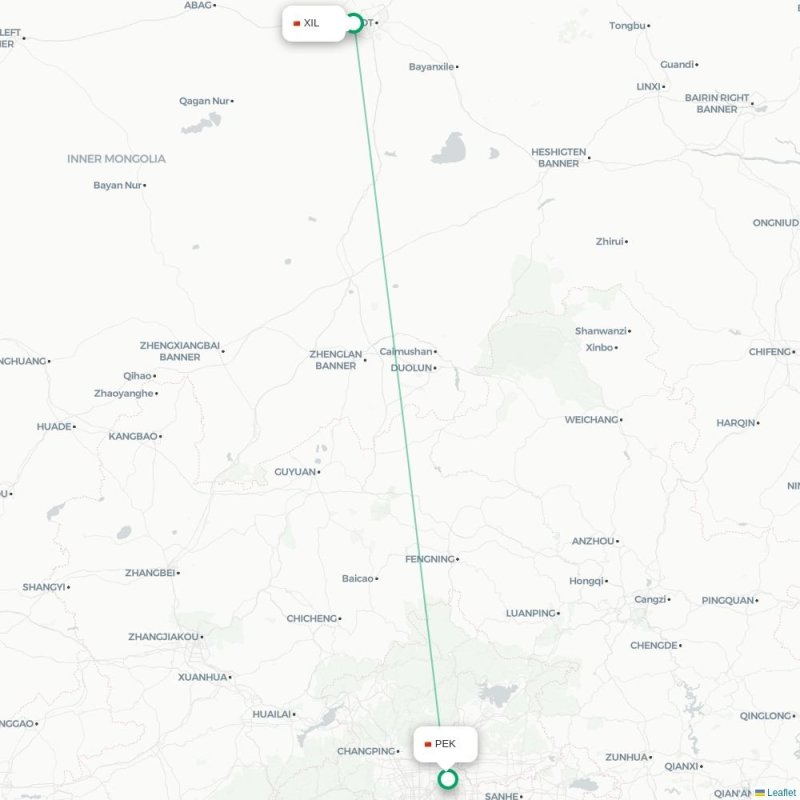Click the Fengning town label
Image resolution: width=800 pixels, height=800 pixels.
pos(430,559)
